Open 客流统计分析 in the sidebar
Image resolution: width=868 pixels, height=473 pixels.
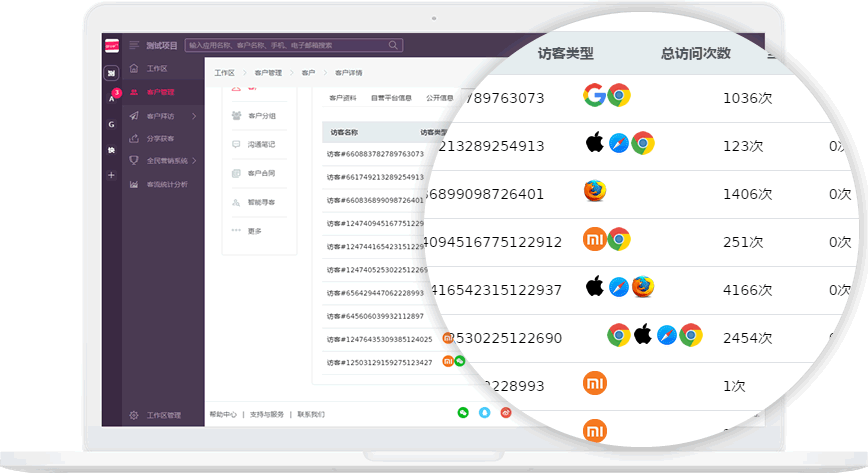[166, 184]
